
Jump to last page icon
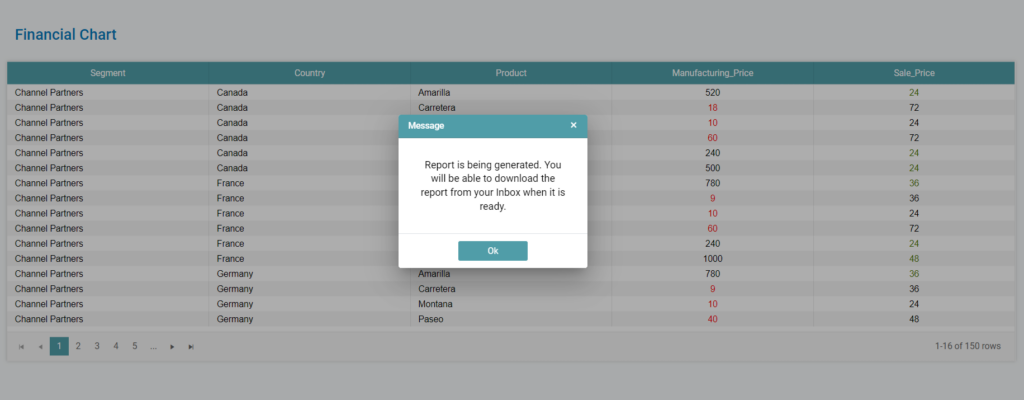191,347
